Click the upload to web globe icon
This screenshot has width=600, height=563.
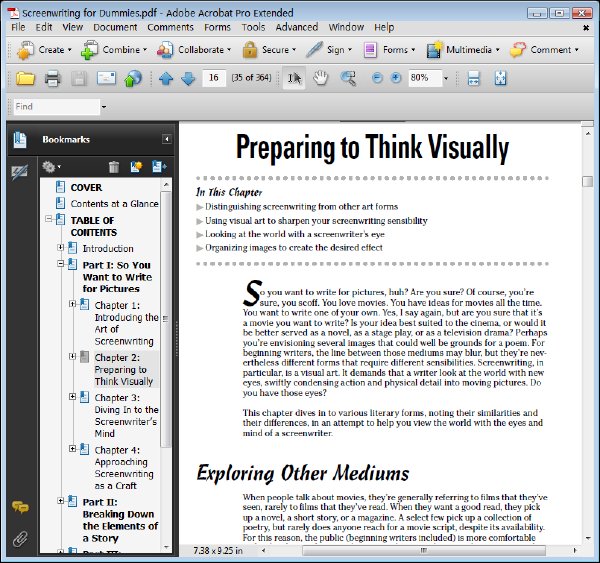(x=133, y=78)
